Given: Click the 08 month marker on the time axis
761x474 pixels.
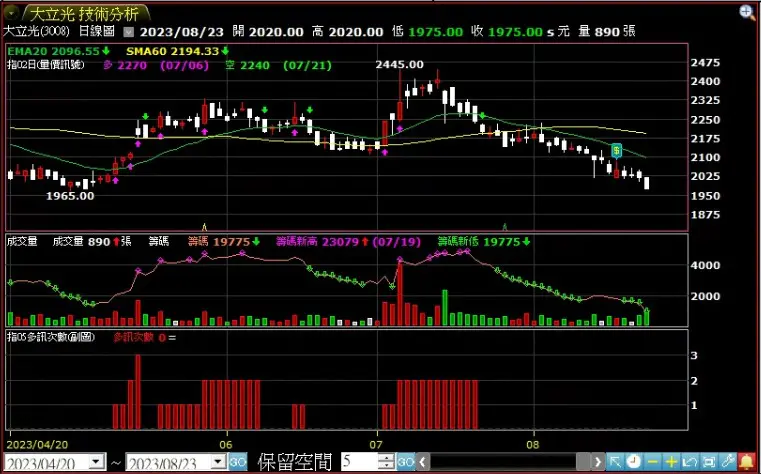Looking at the screenshot, I should tap(533, 444).
